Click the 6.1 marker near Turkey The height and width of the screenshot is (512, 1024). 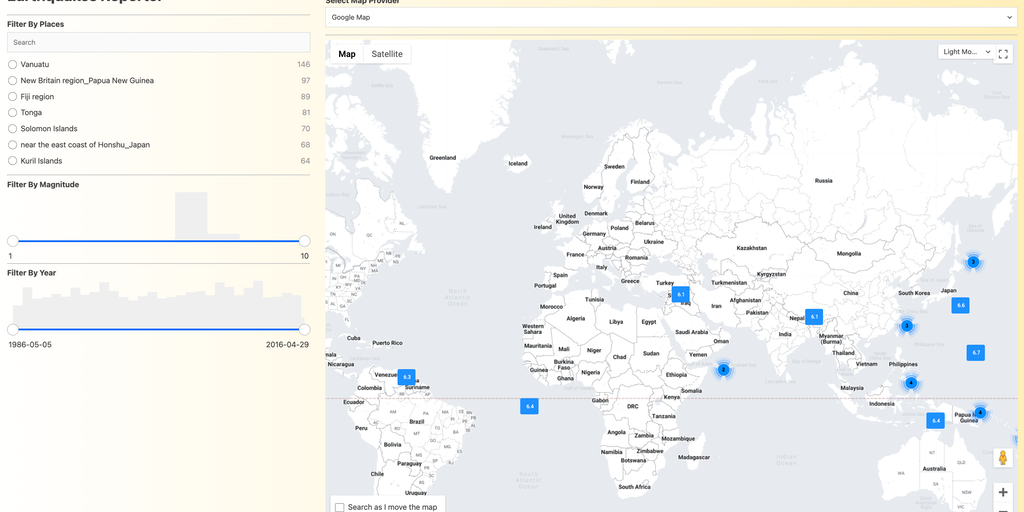[x=680, y=294]
